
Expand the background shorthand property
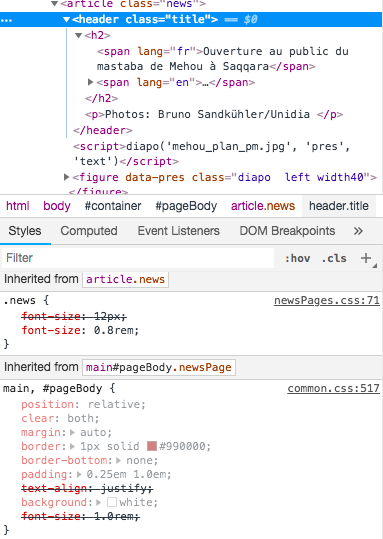(x=99, y=503)
